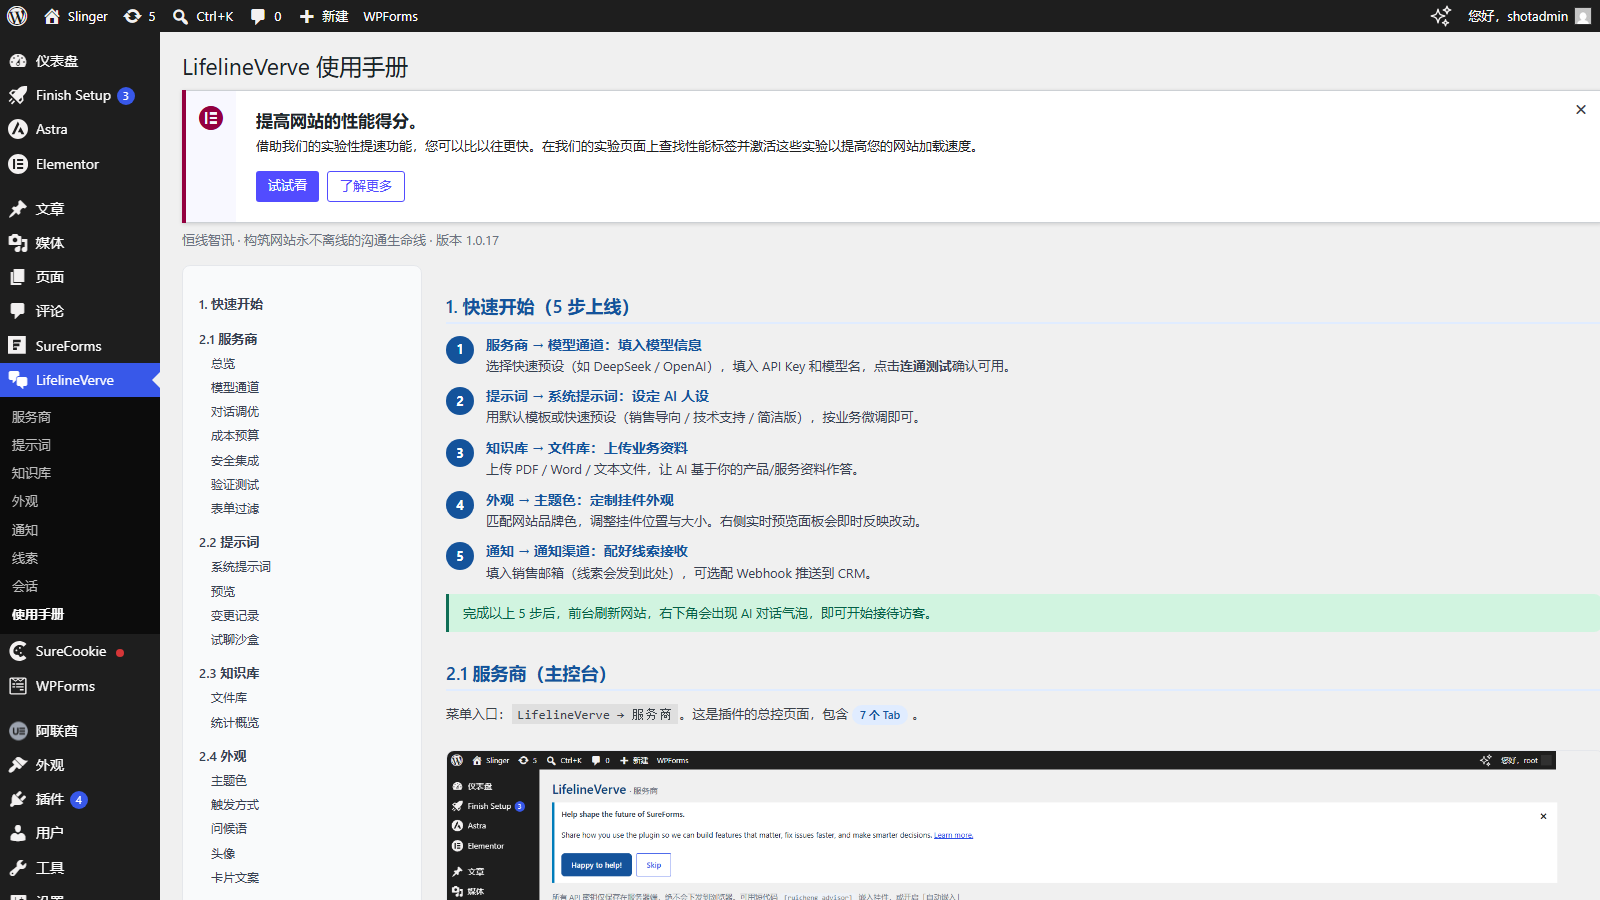
Task: Open the shotadmin user avatar
Action: point(1583,16)
